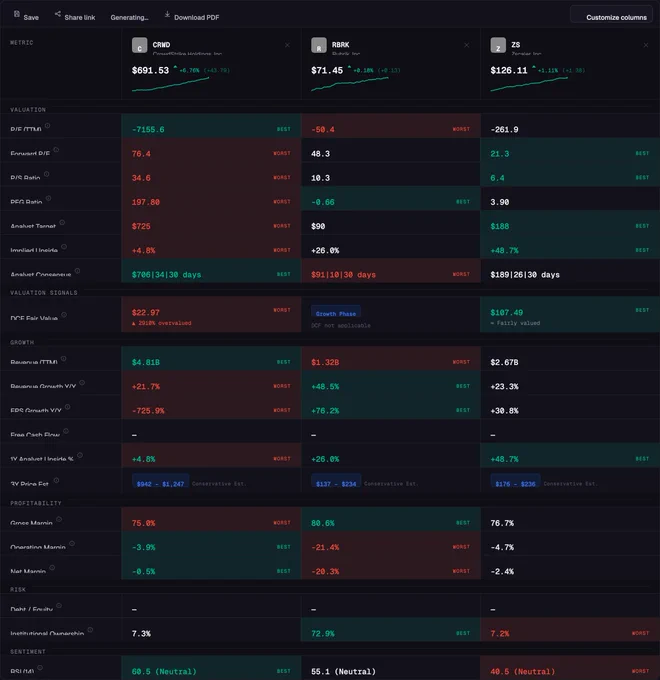
Task: Click the -725.9% EPS growth value
Action: pos(148,411)
